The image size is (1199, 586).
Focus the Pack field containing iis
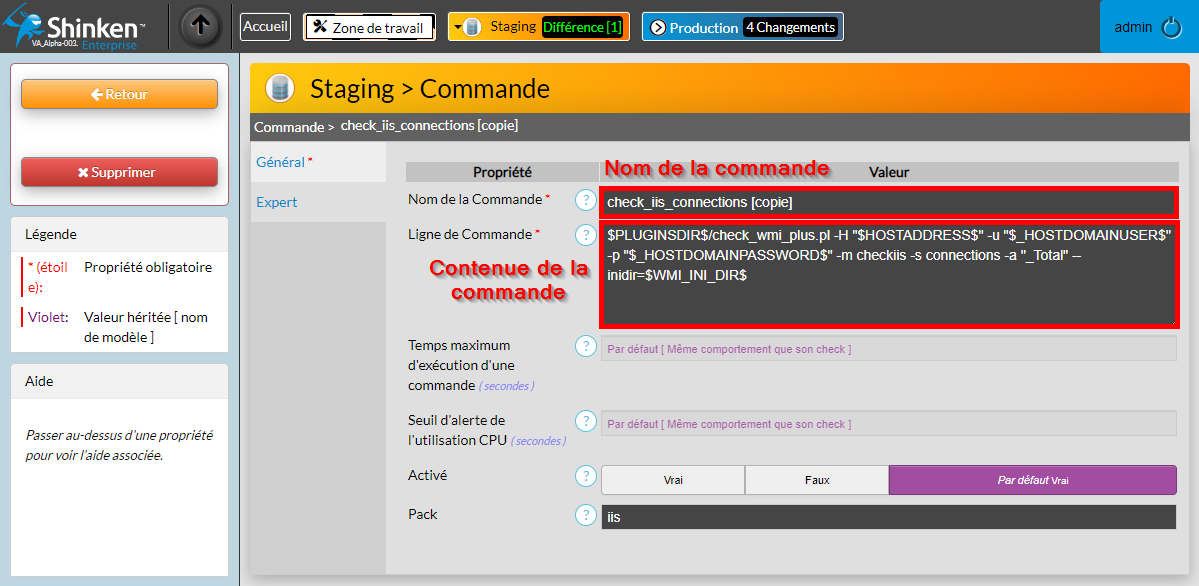[889, 517]
